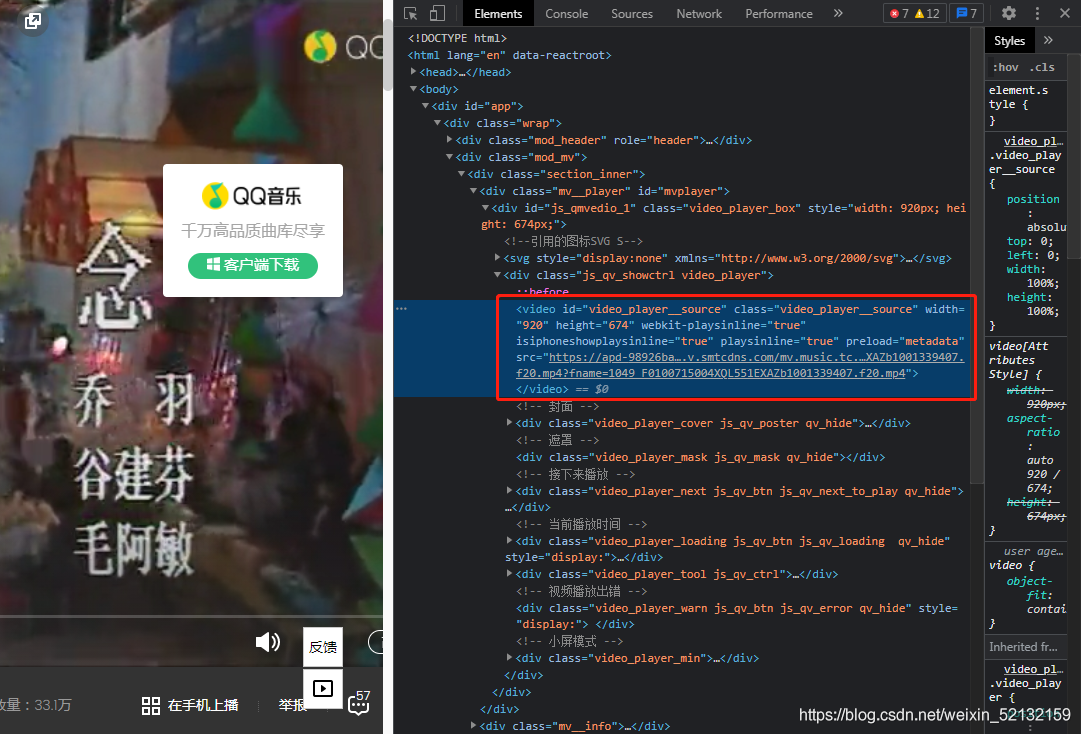Open the Sources tab

click(632, 14)
